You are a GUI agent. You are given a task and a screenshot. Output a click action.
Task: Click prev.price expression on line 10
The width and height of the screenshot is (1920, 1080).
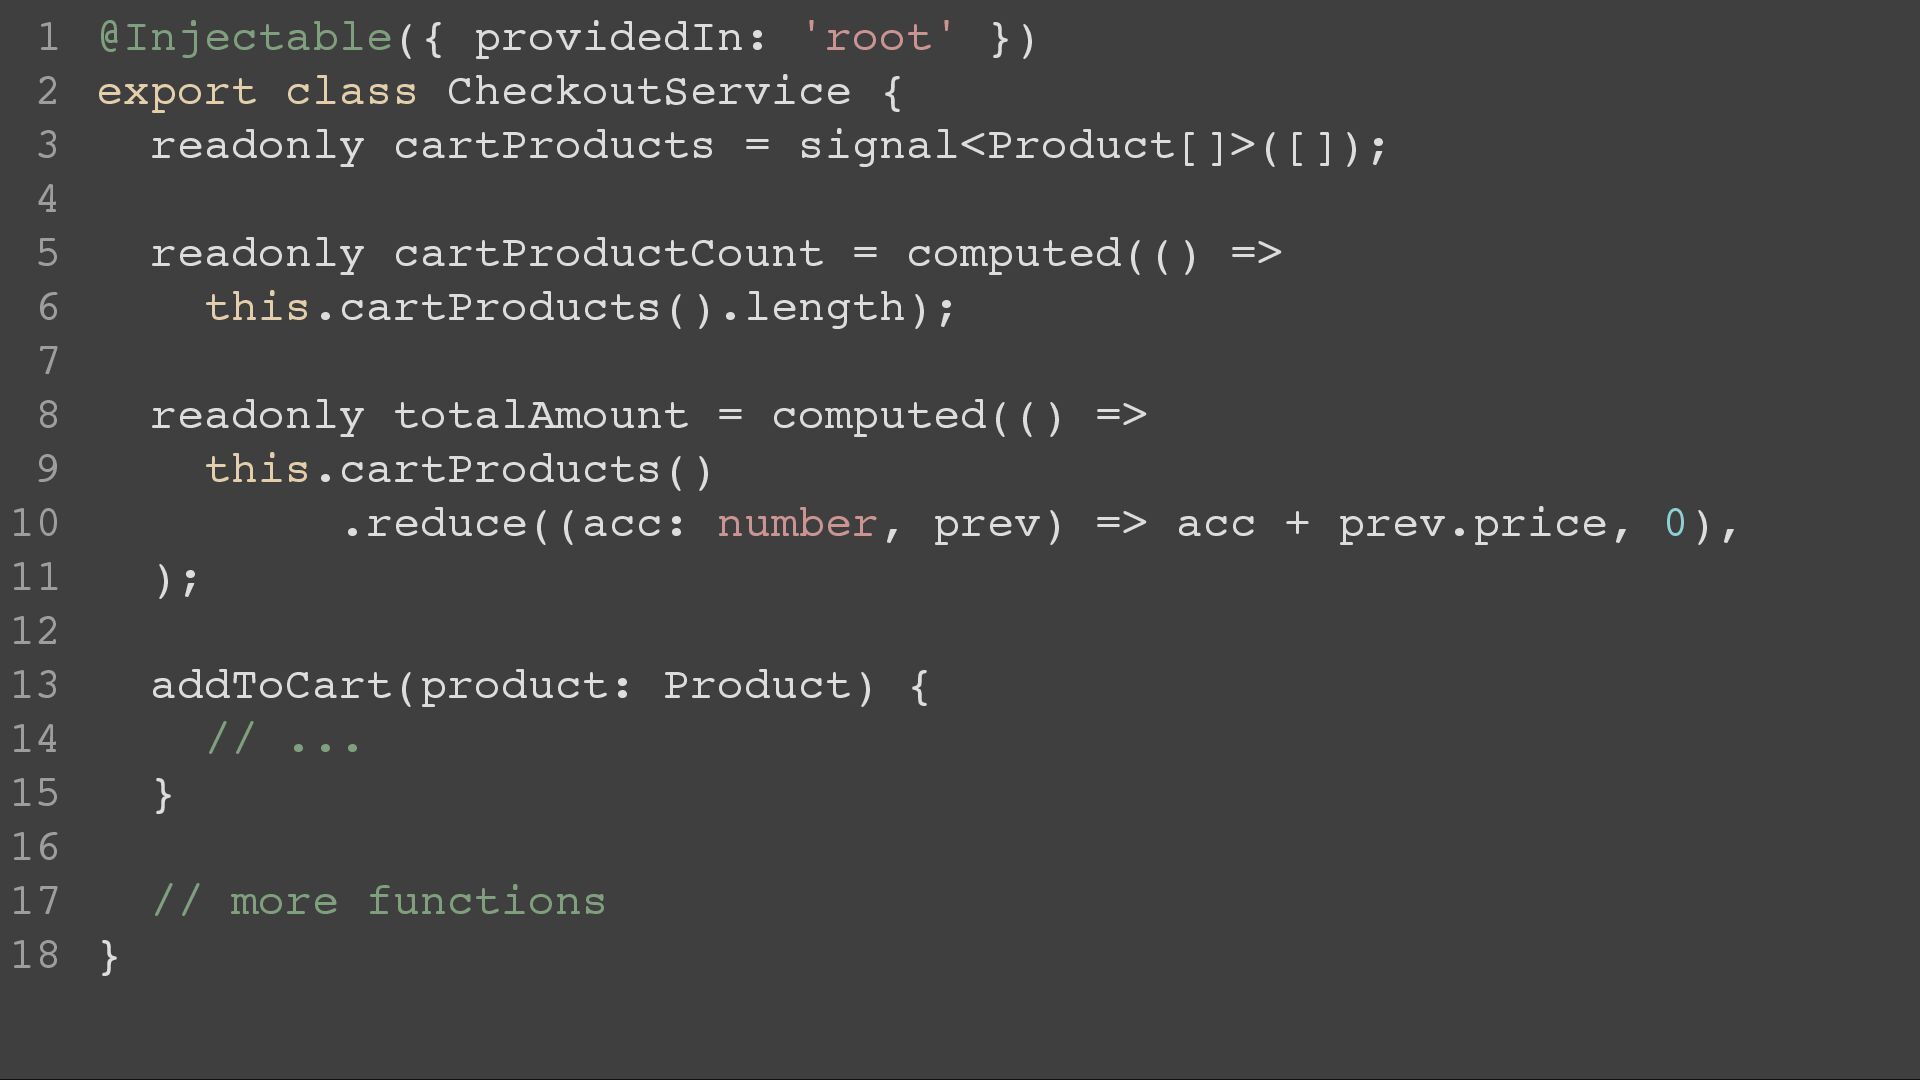point(1473,524)
